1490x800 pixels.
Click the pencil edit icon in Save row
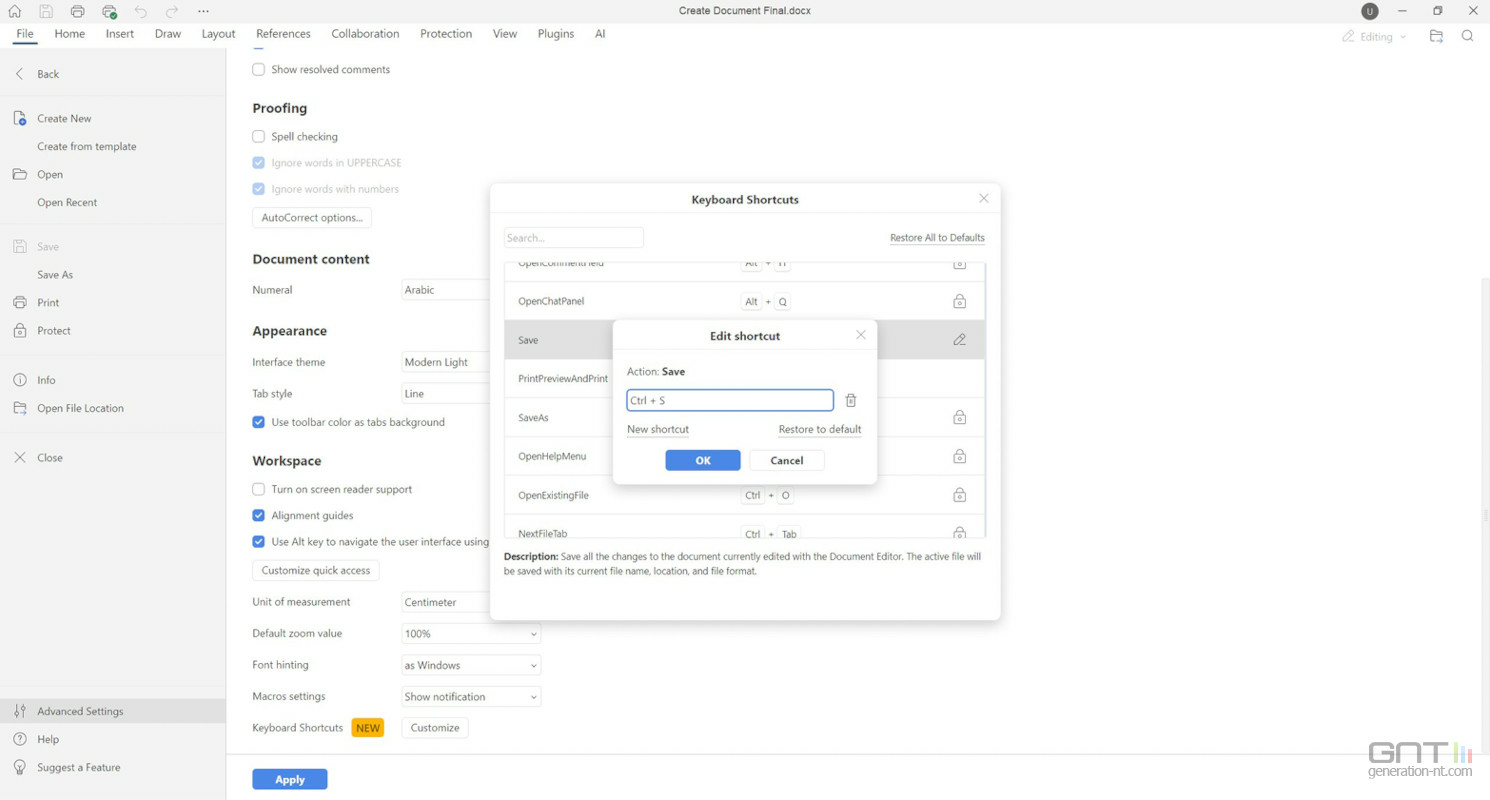click(959, 340)
